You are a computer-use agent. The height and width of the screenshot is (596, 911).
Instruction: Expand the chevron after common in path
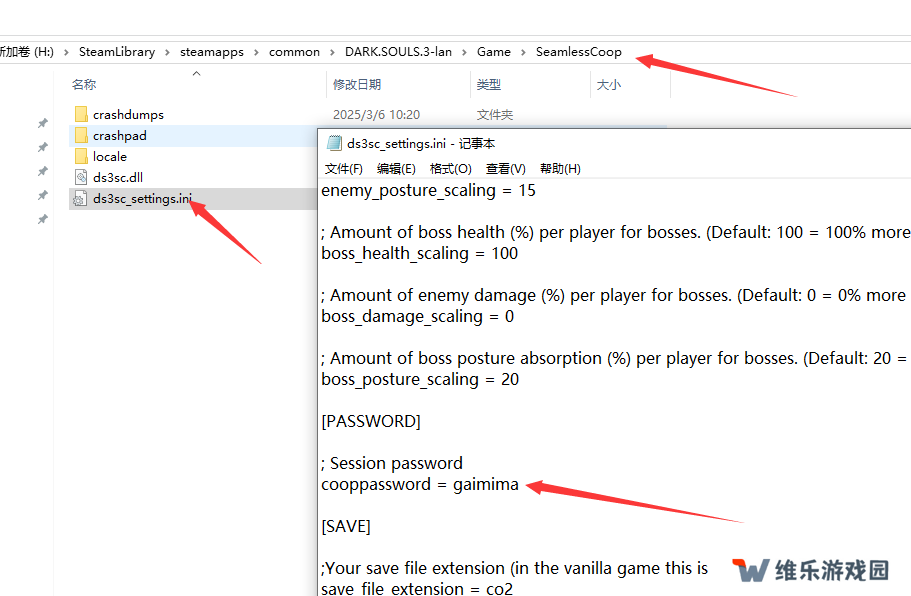(332, 52)
